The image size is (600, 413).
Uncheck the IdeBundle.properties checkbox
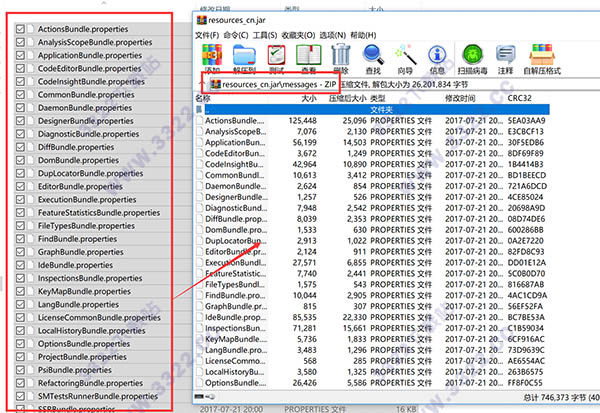coord(20,265)
